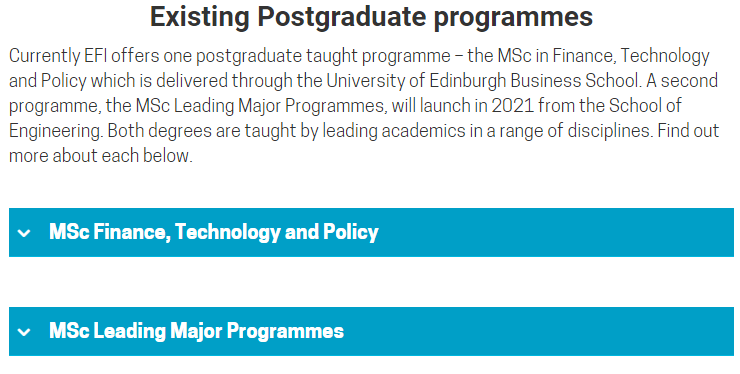740x374 pixels.
Task: Click empty right area of Leading Major Programmes bar
Action: pos(538,332)
